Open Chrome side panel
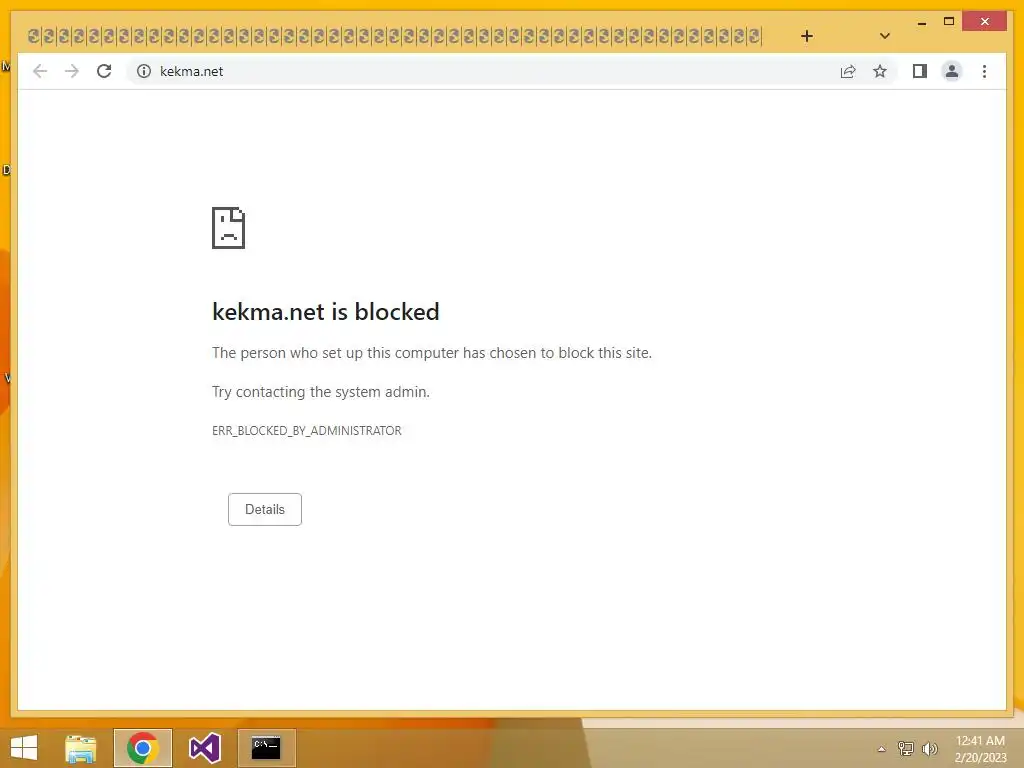The height and width of the screenshot is (768, 1024). [x=920, y=71]
